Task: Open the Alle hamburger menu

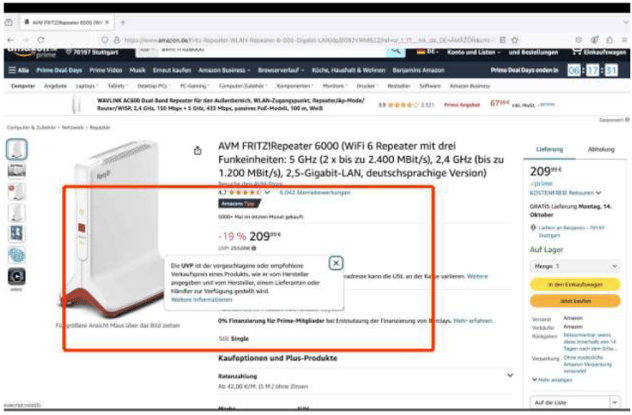Action: coord(19,70)
